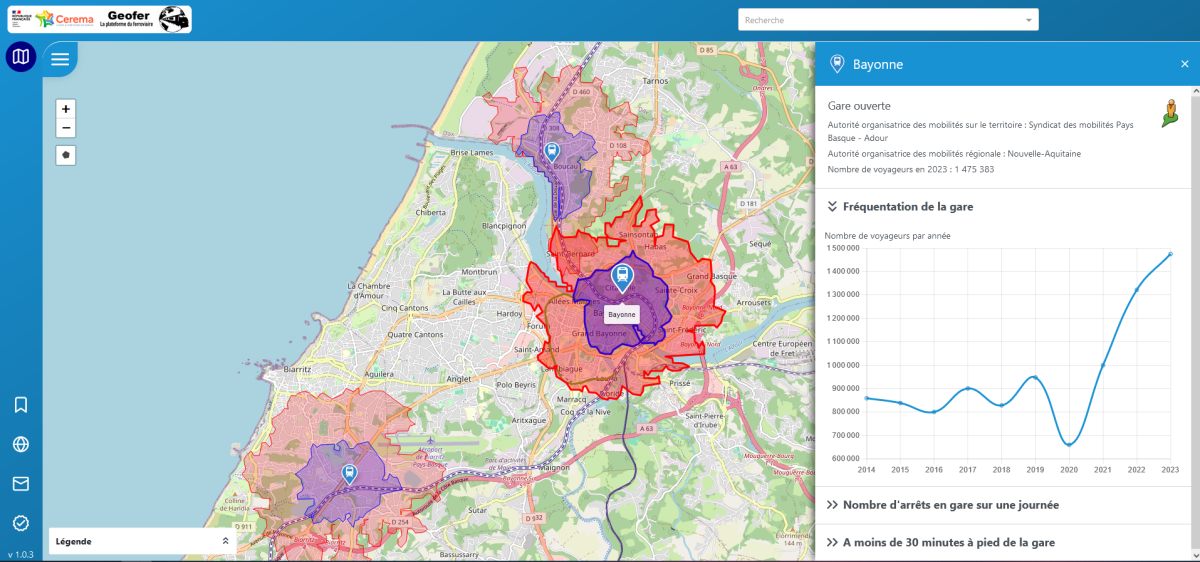
Task: Expand the Légende panel
Action: 225,541
